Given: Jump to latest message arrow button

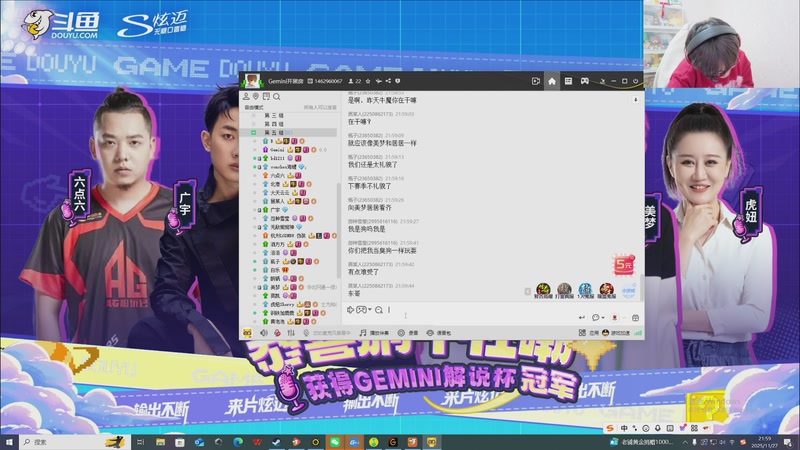Looking at the screenshot, I should click(636, 100).
